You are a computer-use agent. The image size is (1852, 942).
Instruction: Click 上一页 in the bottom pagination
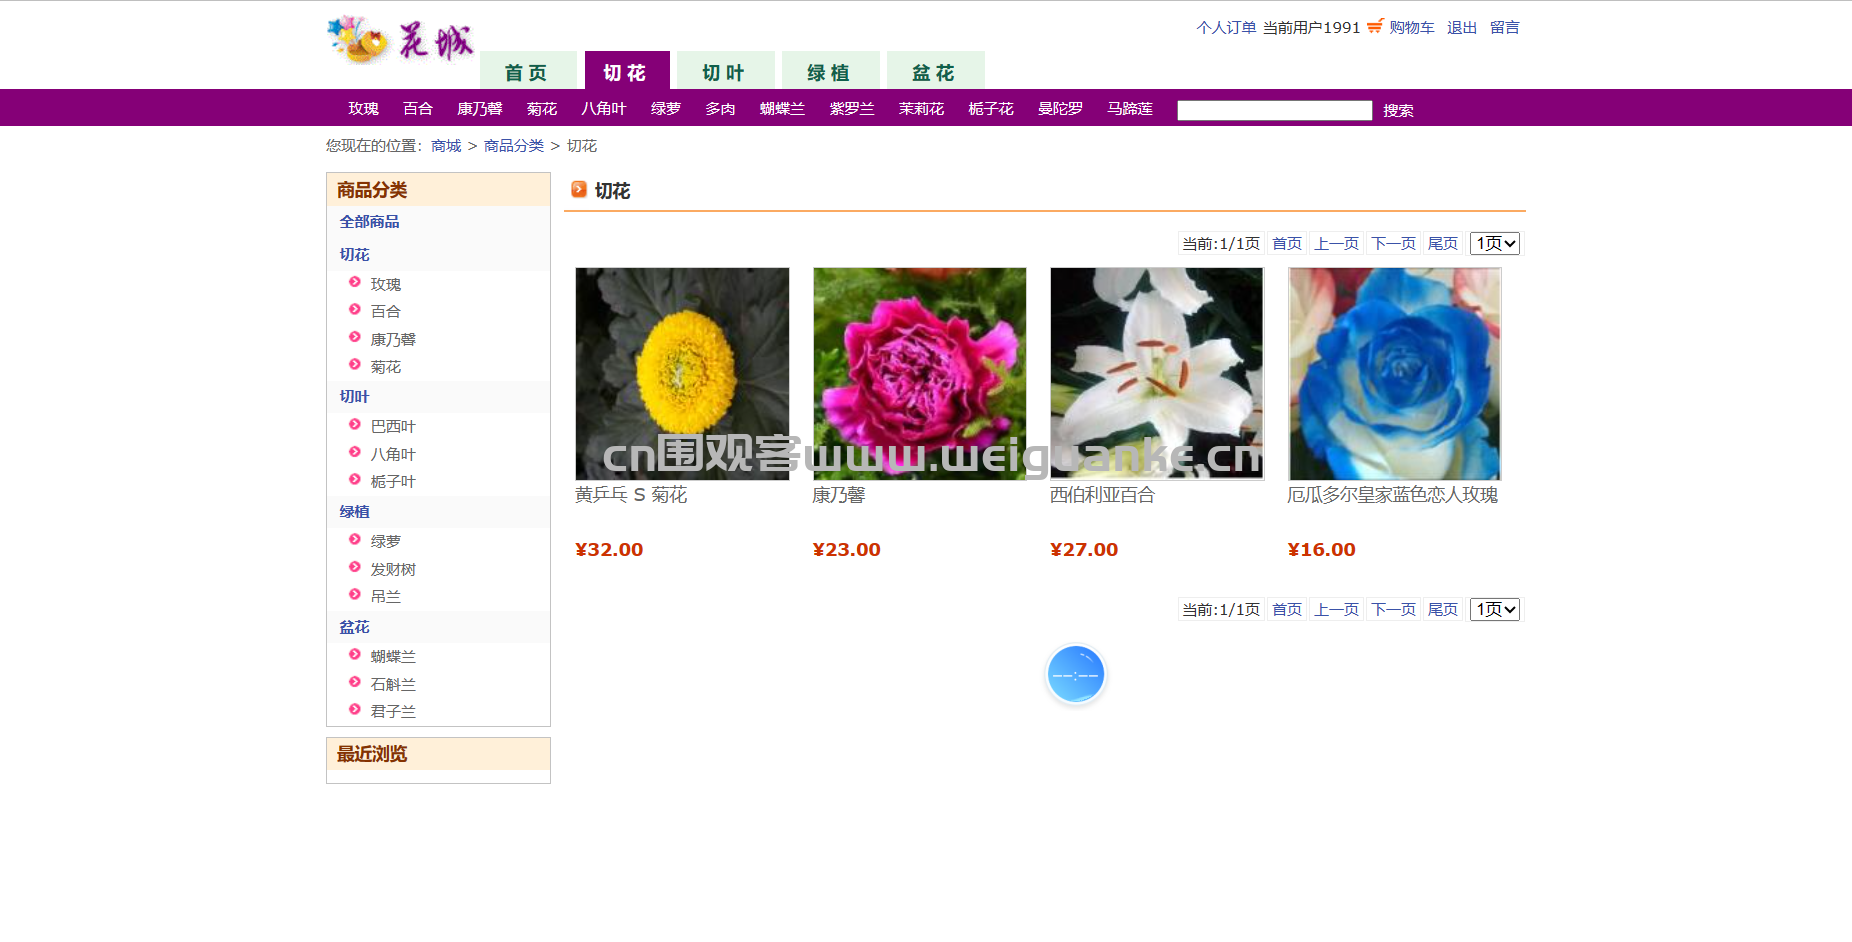tap(1337, 609)
